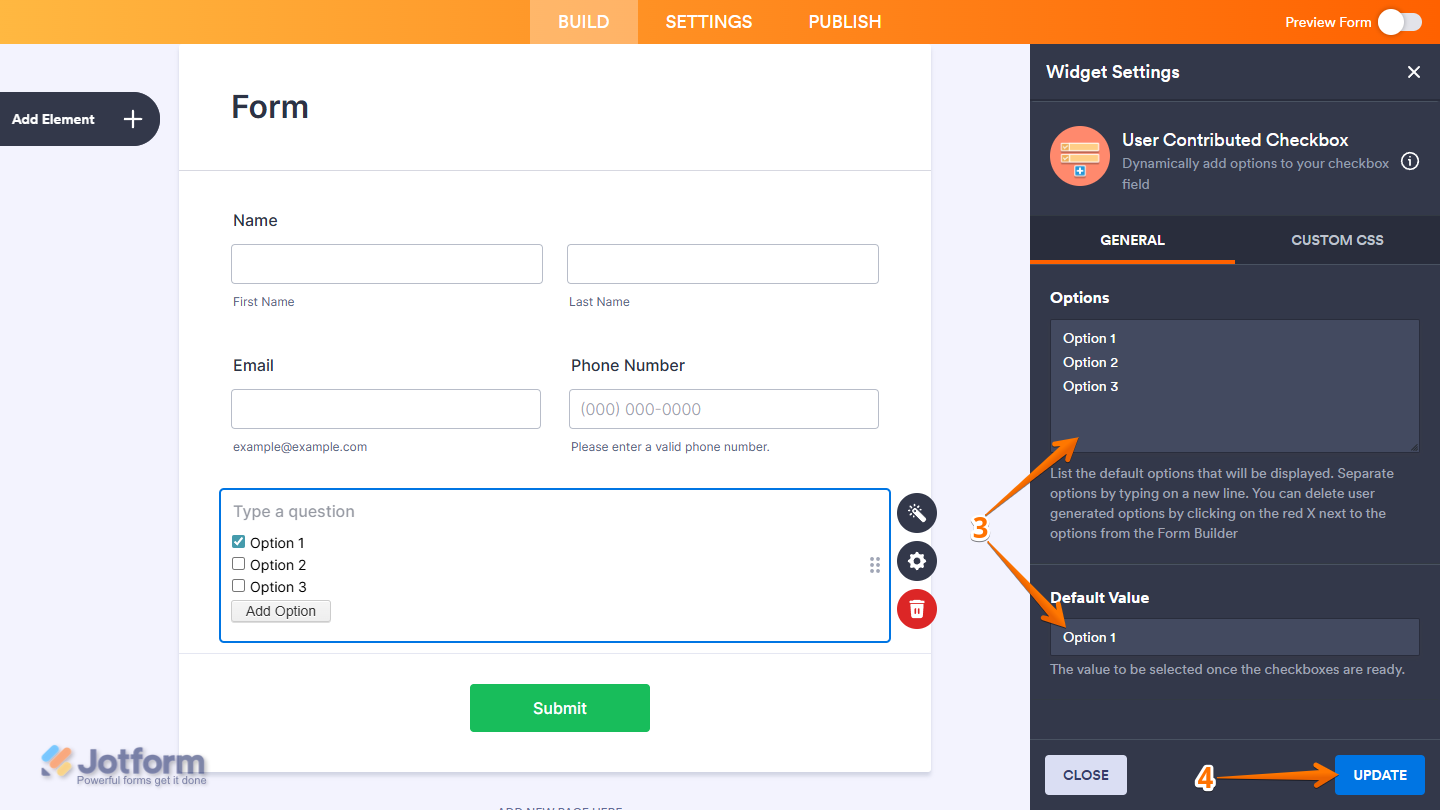
Task: Click the Add Option button
Action: coord(280,610)
